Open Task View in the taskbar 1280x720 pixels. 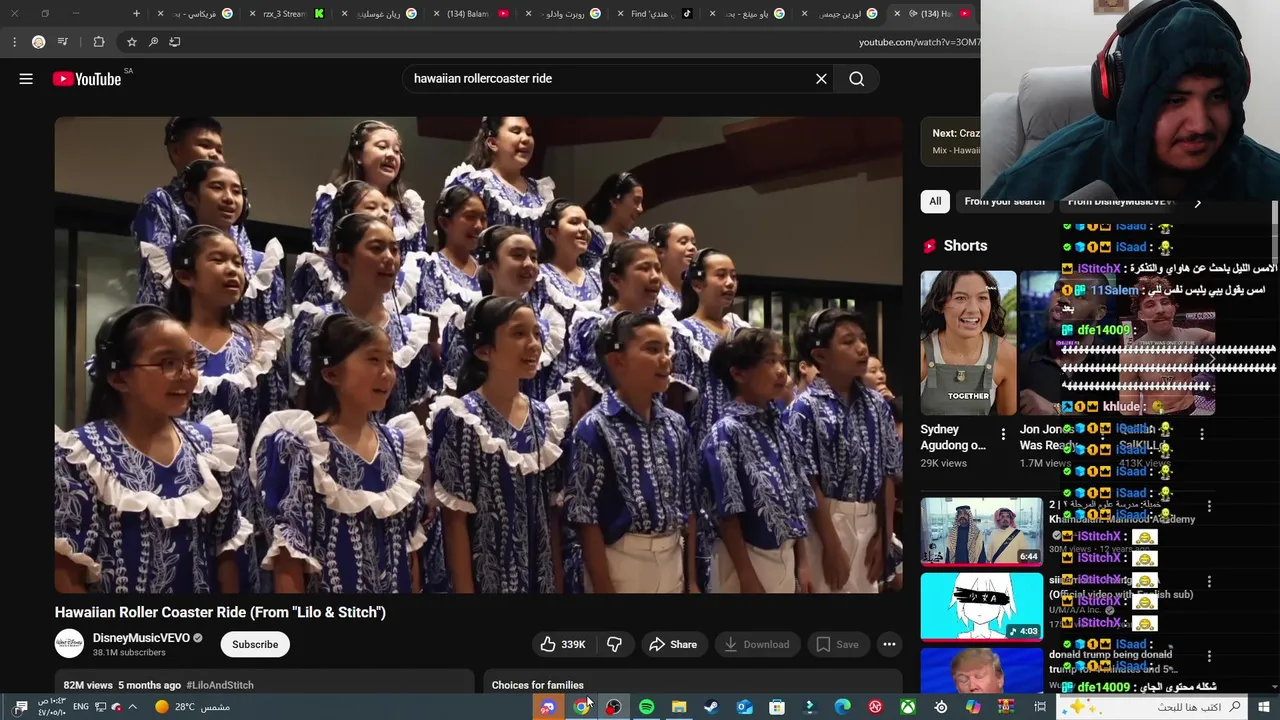click(1040, 707)
